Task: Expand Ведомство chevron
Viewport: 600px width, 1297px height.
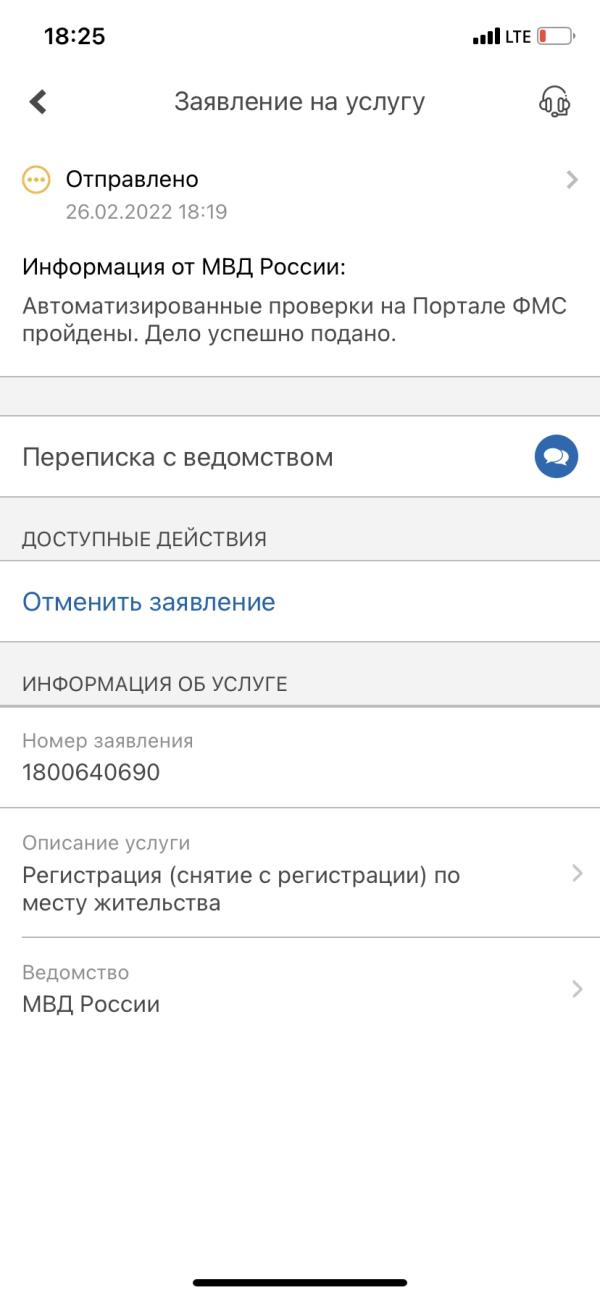Action: pyautogui.click(x=577, y=989)
